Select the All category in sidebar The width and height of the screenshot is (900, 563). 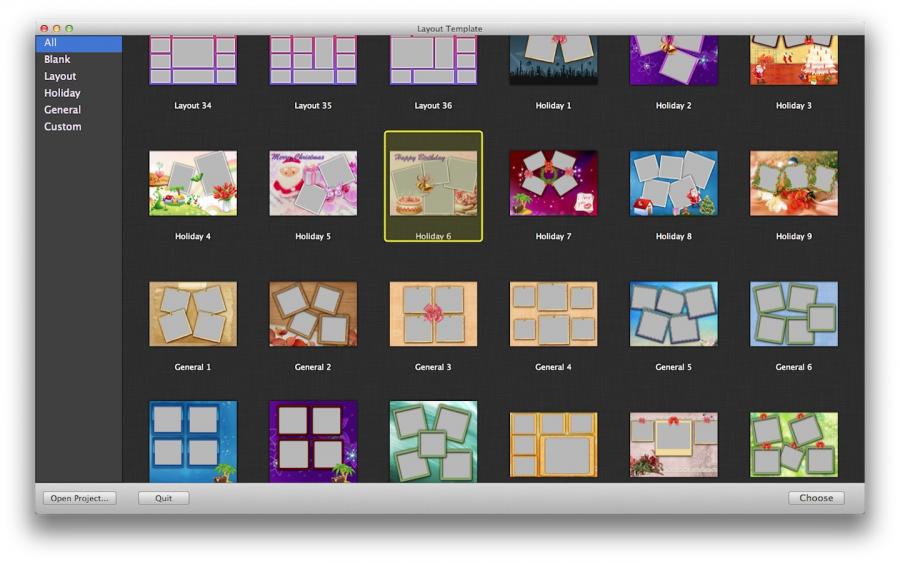79,42
